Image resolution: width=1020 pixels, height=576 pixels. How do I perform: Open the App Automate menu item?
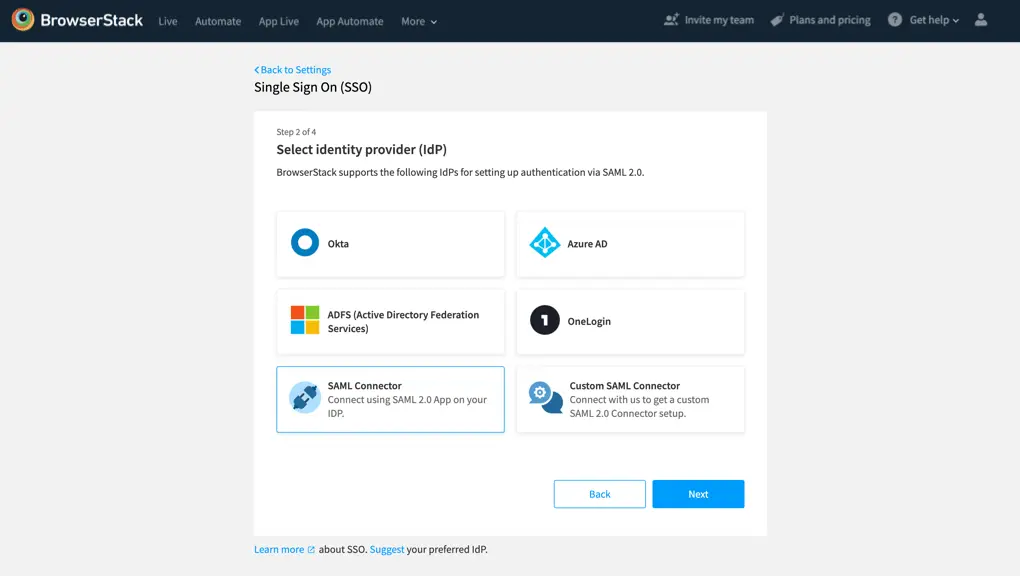click(x=349, y=21)
